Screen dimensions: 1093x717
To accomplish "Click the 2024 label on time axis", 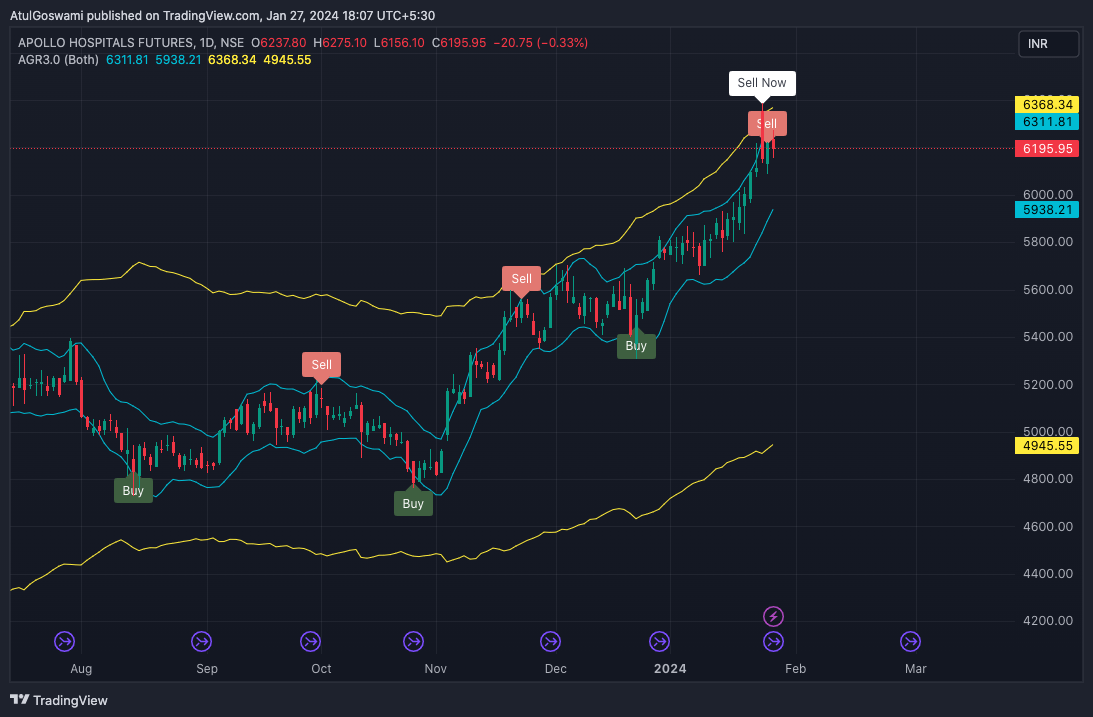I will click(670, 668).
